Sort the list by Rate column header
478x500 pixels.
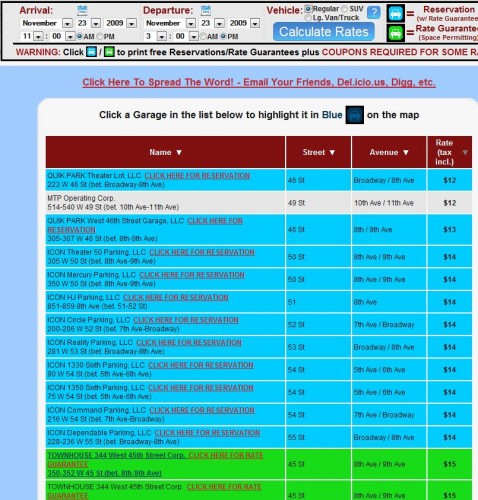point(449,152)
